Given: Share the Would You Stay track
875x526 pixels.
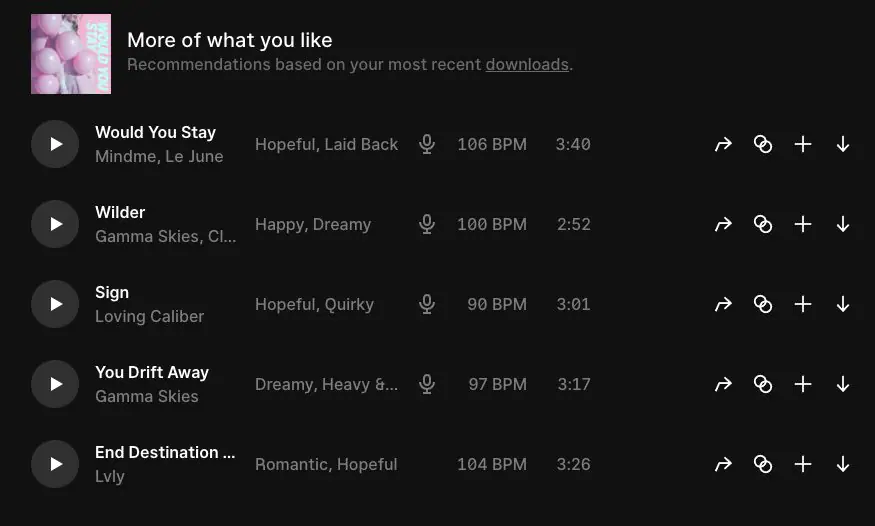Looking at the screenshot, I should pos(723,144).
